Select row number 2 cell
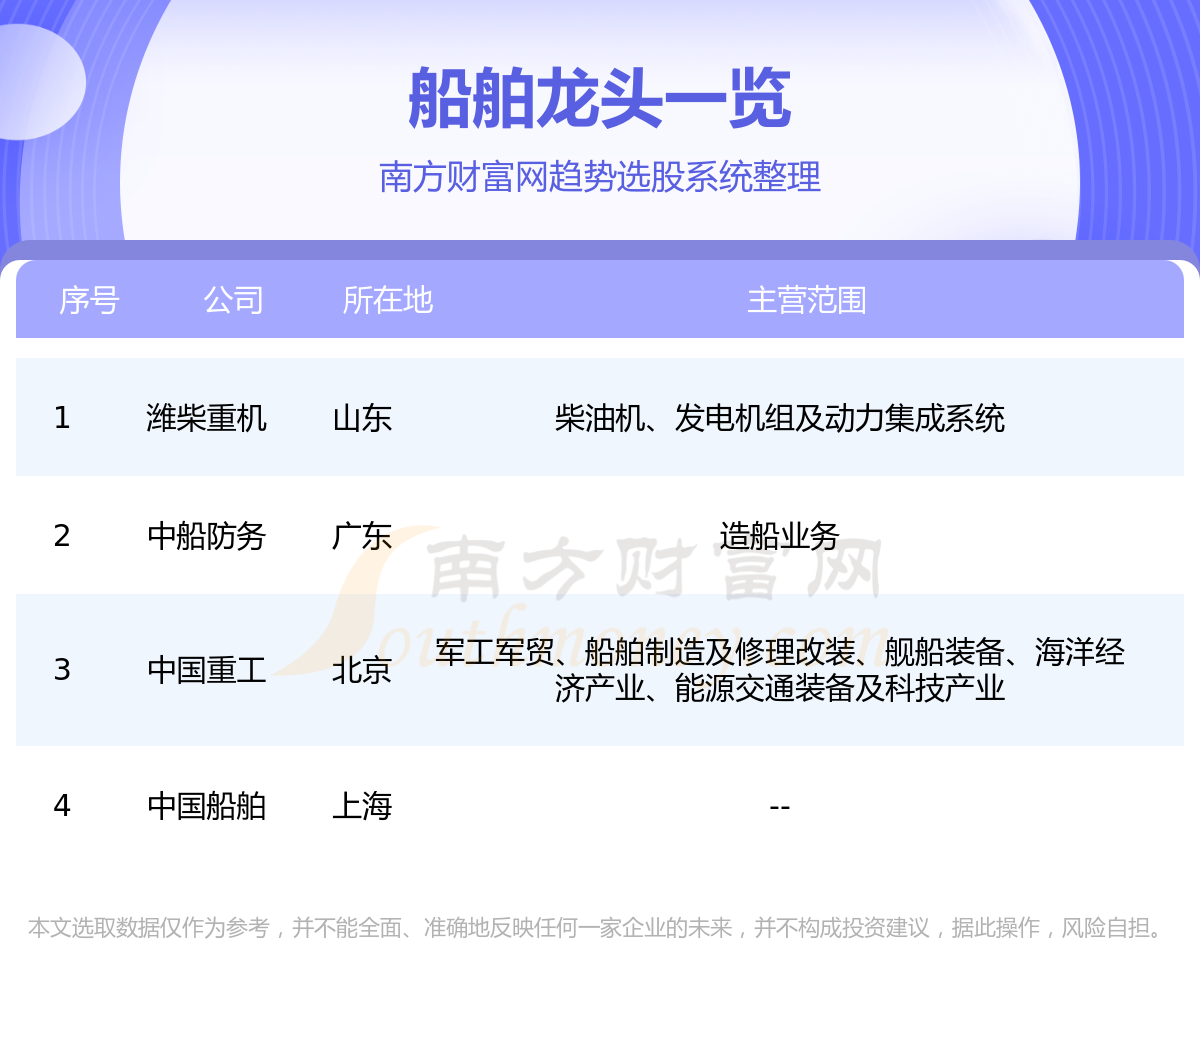The height and width of the screenshot is (1050, 1200). pyautogui.click(x=62, y=536)
